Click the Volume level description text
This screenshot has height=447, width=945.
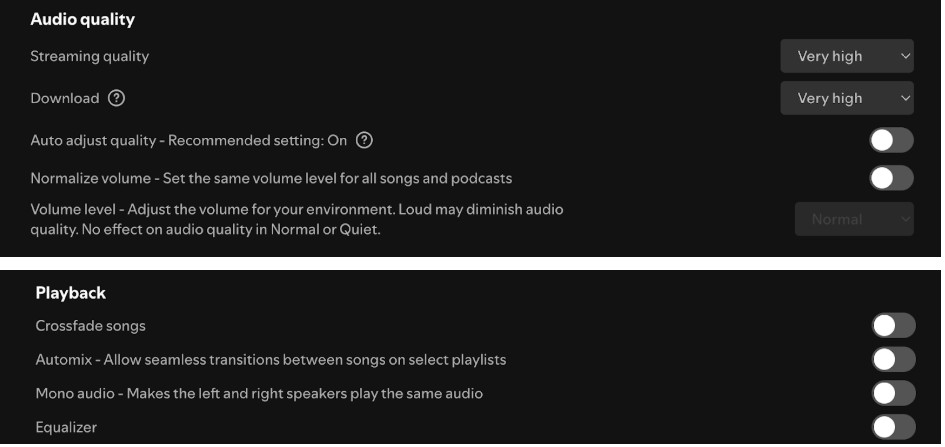pyautogui.click(x=297, y=219)
